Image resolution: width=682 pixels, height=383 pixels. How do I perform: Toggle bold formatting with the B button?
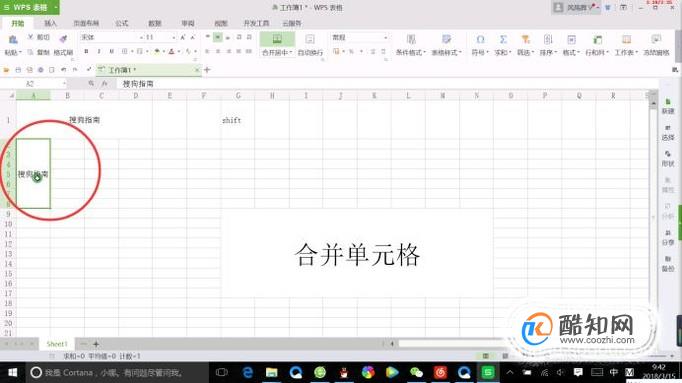(86, 51)
